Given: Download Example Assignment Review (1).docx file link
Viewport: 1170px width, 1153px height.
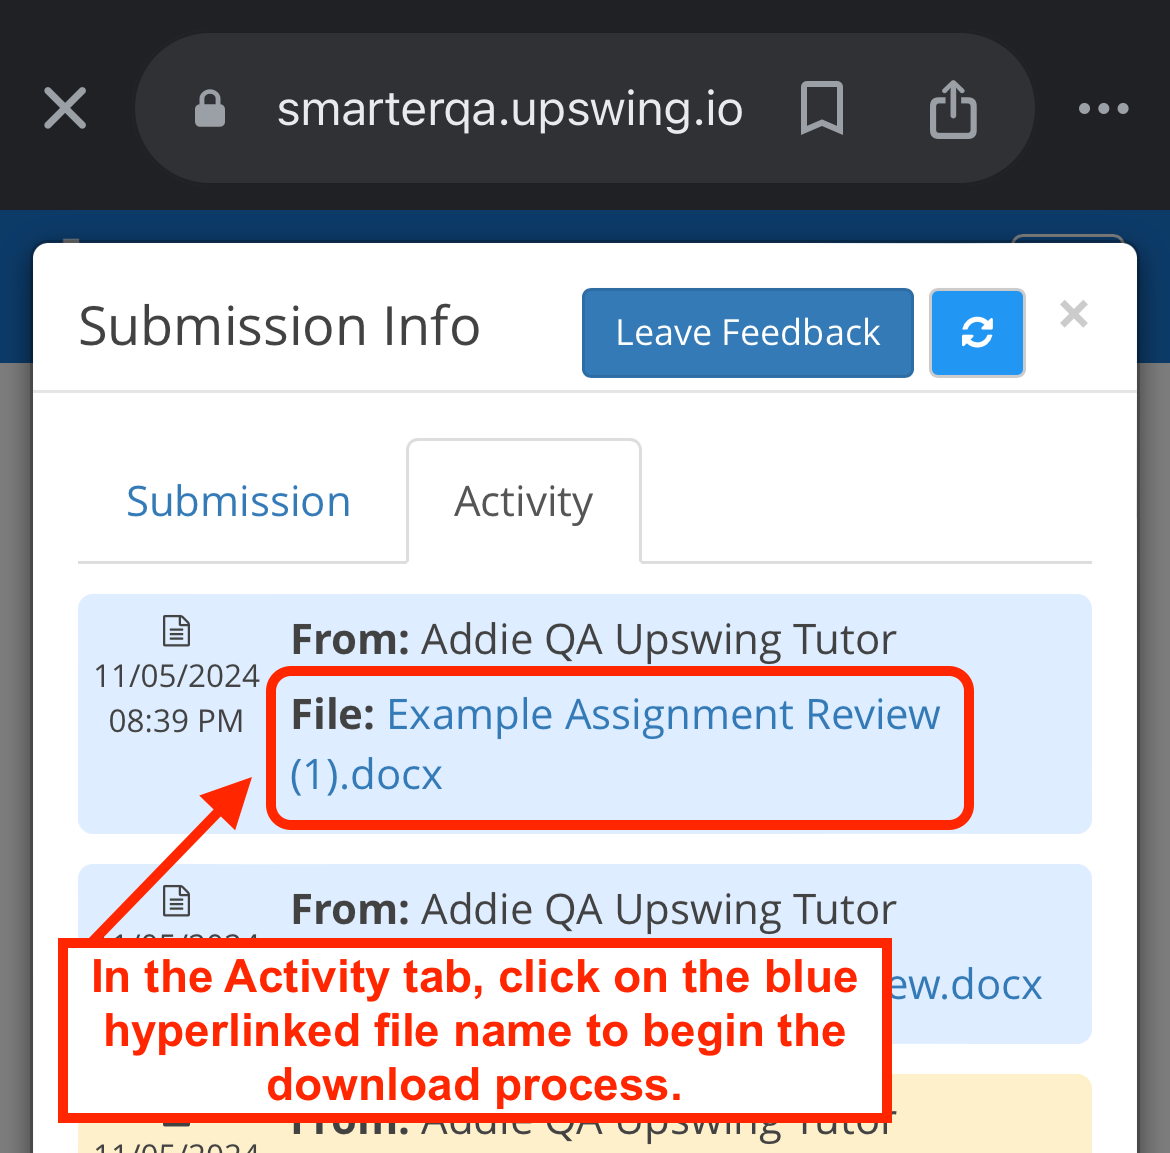Looking at the screenshot, I should point(616,745).
